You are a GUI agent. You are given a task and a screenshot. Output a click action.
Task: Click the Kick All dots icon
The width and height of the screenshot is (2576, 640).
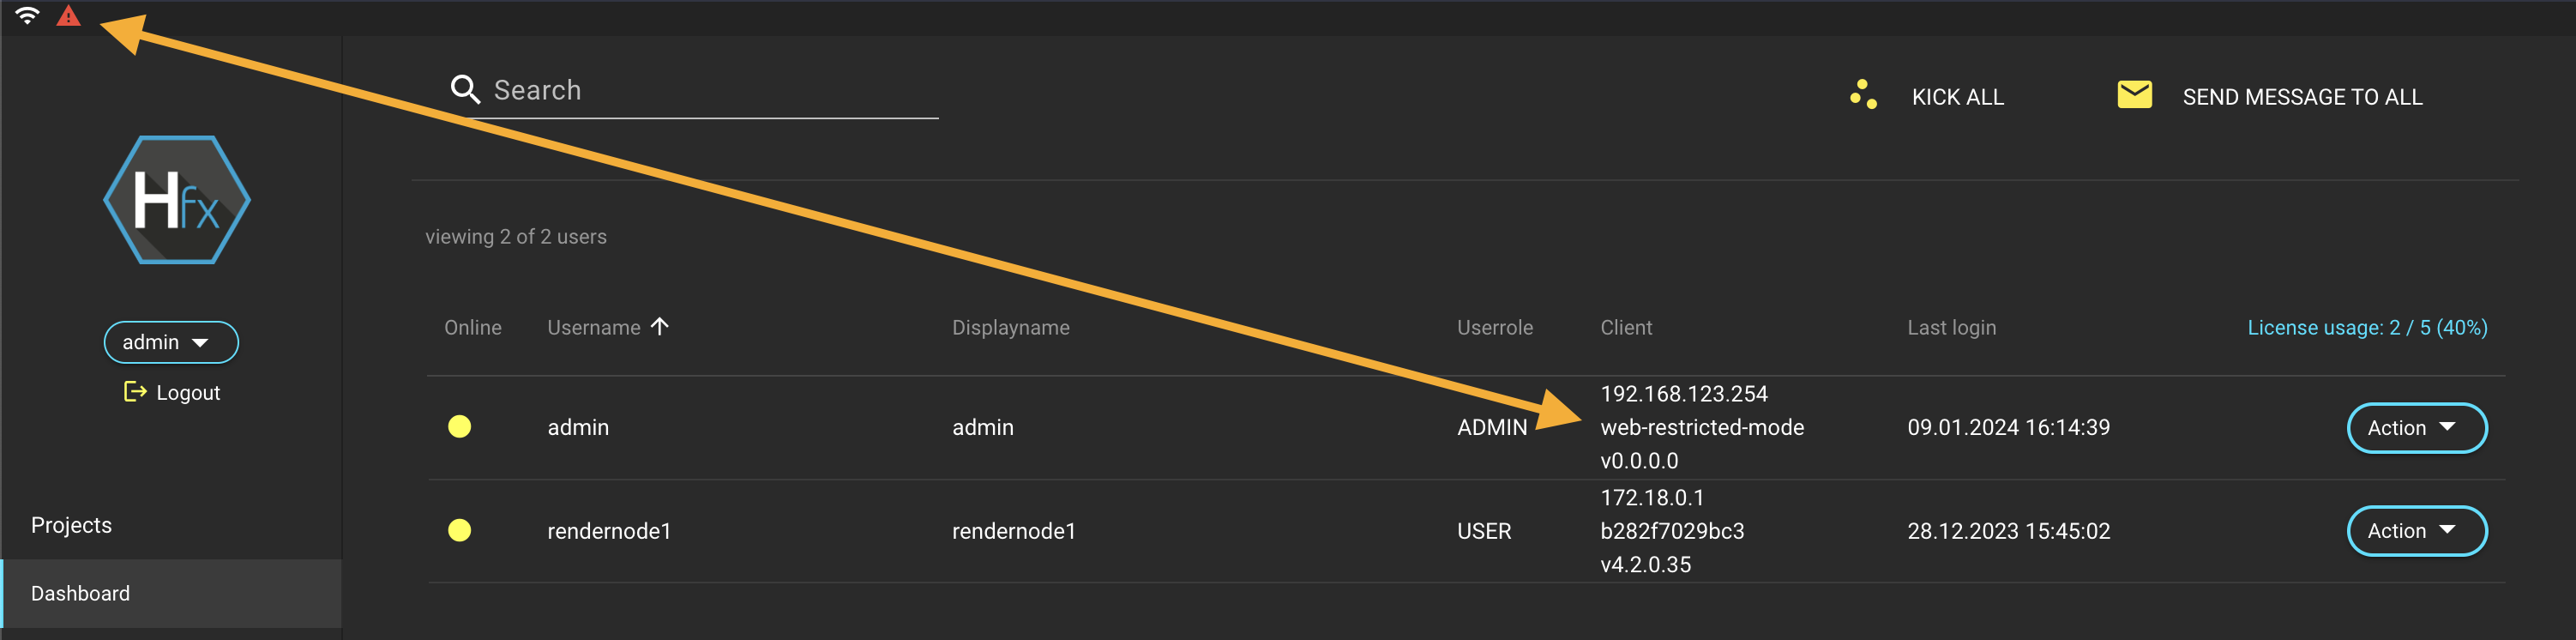1863,95
